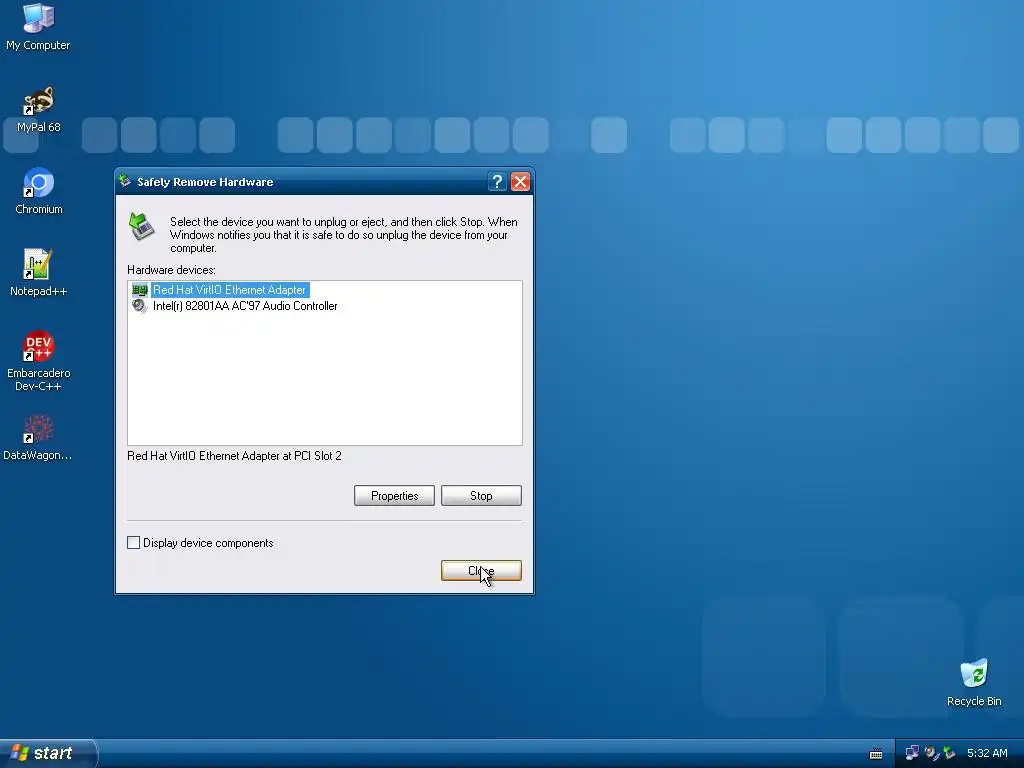Open the Chromium desktop shortcut
The width and height of the screenshot is (1024, 768).
[x=39, y=191]
